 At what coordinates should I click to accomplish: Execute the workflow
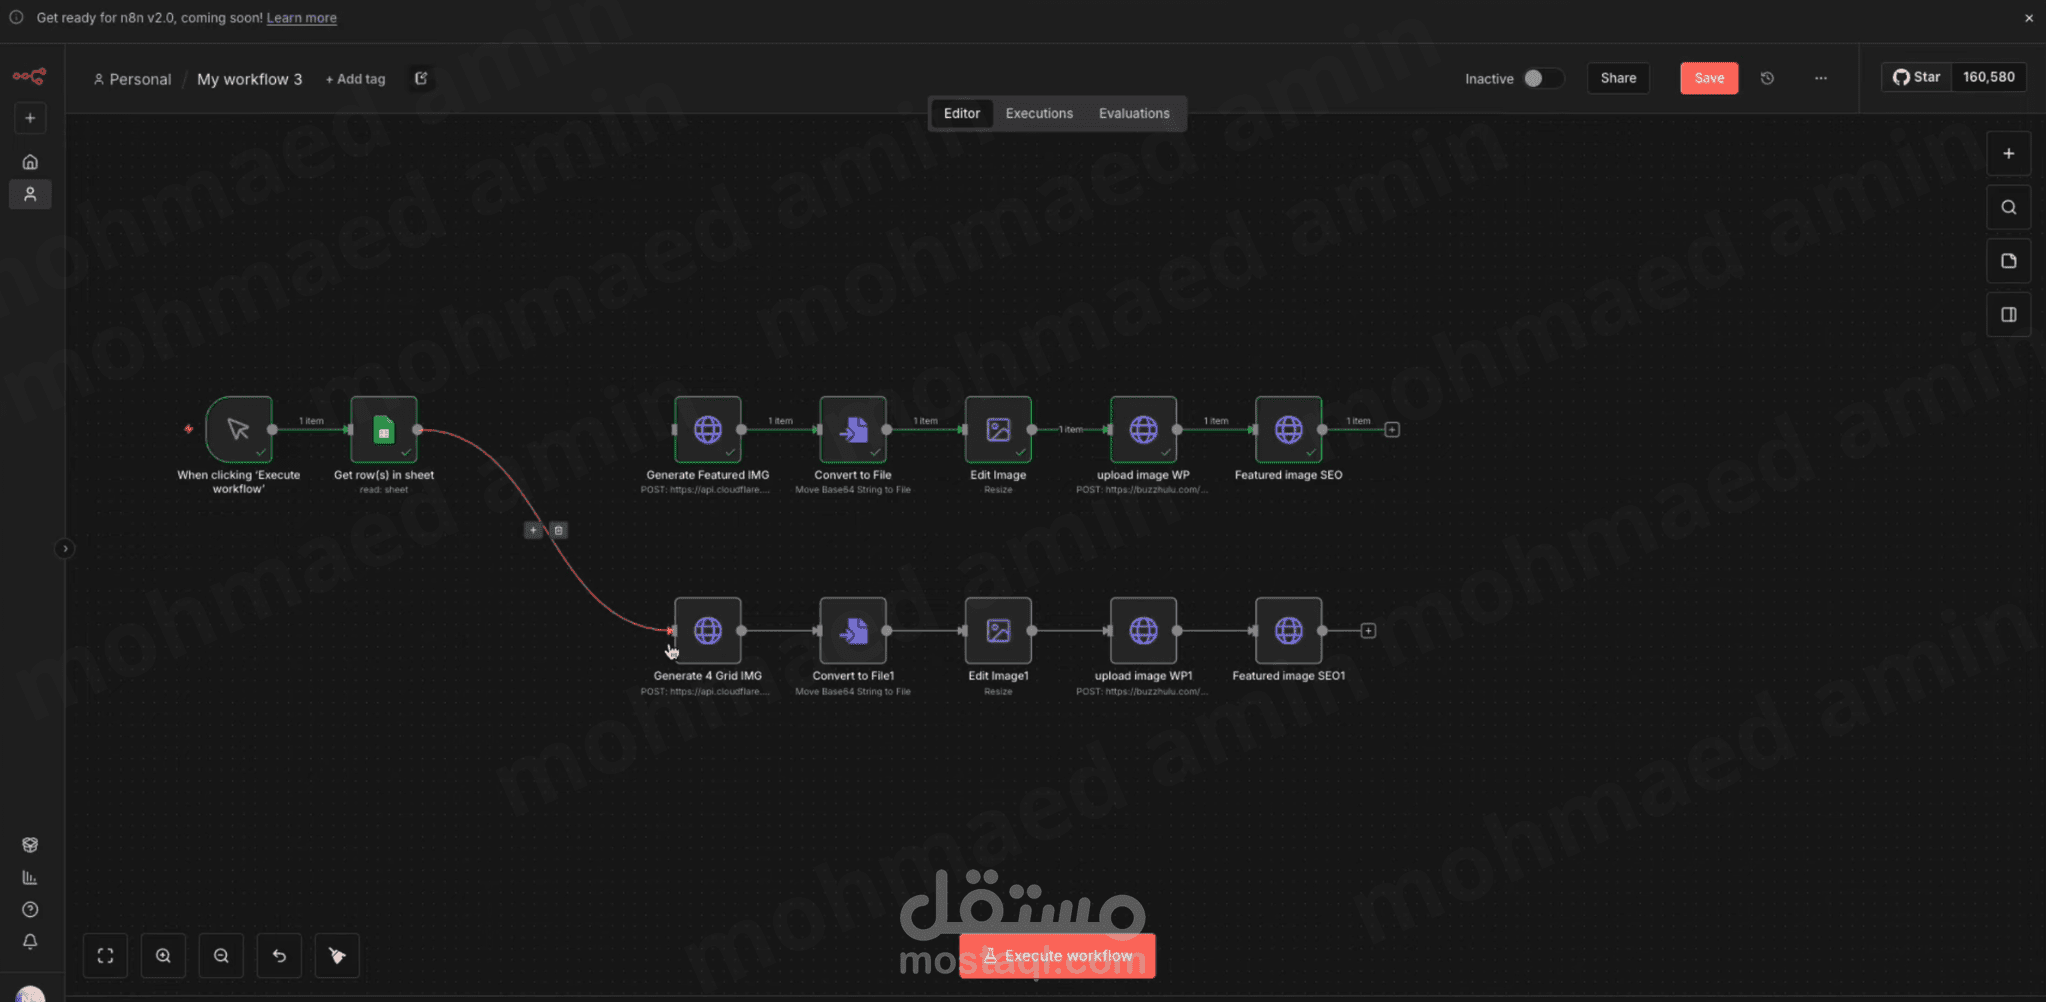coord(1057,955)
